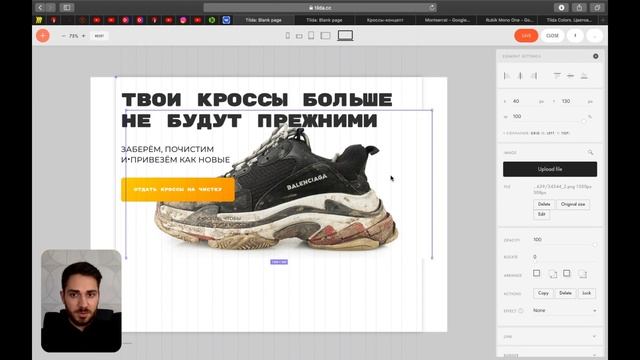
Task: Open Safari downloads button
Action: tap(561, 7)
